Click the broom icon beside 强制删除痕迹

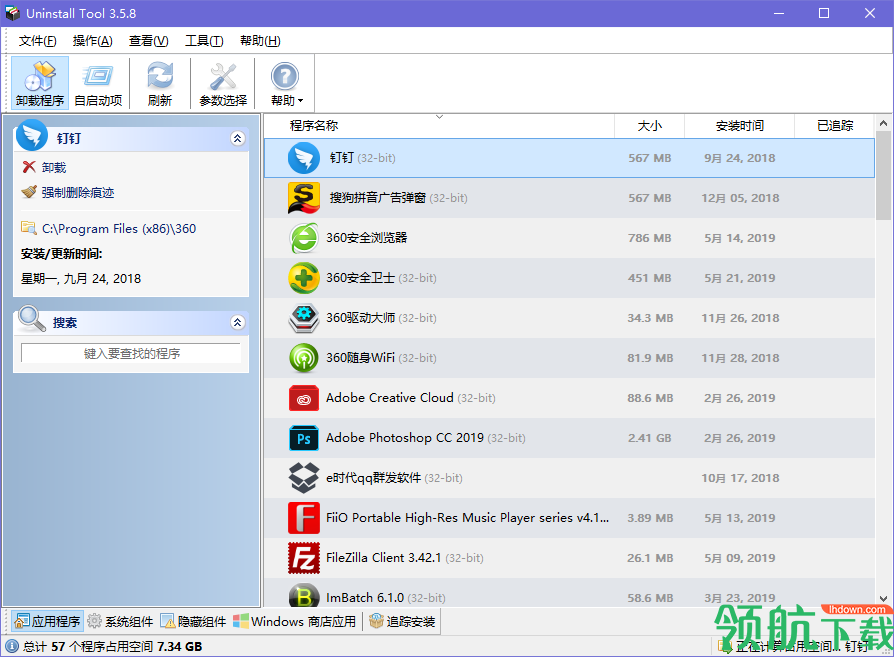click(x=29, y=192)
